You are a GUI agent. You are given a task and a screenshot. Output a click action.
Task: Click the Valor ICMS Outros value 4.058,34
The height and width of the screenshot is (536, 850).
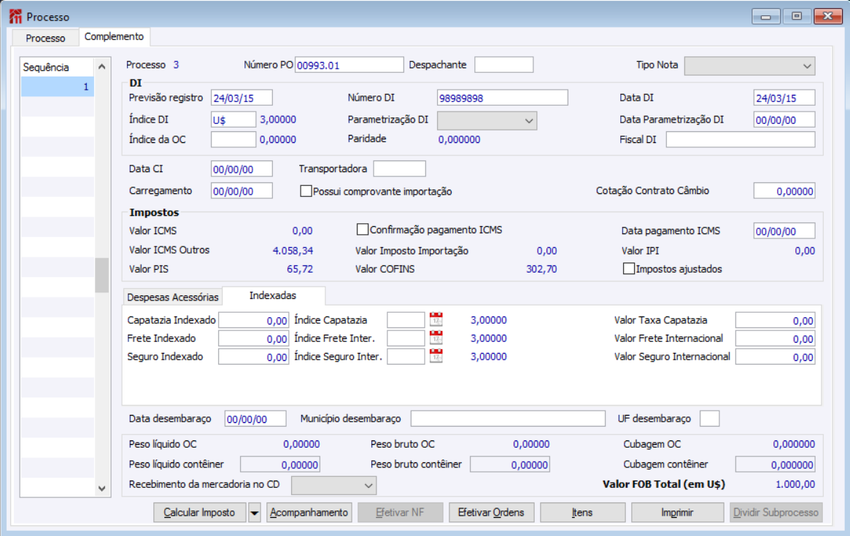tap(293, 250)
